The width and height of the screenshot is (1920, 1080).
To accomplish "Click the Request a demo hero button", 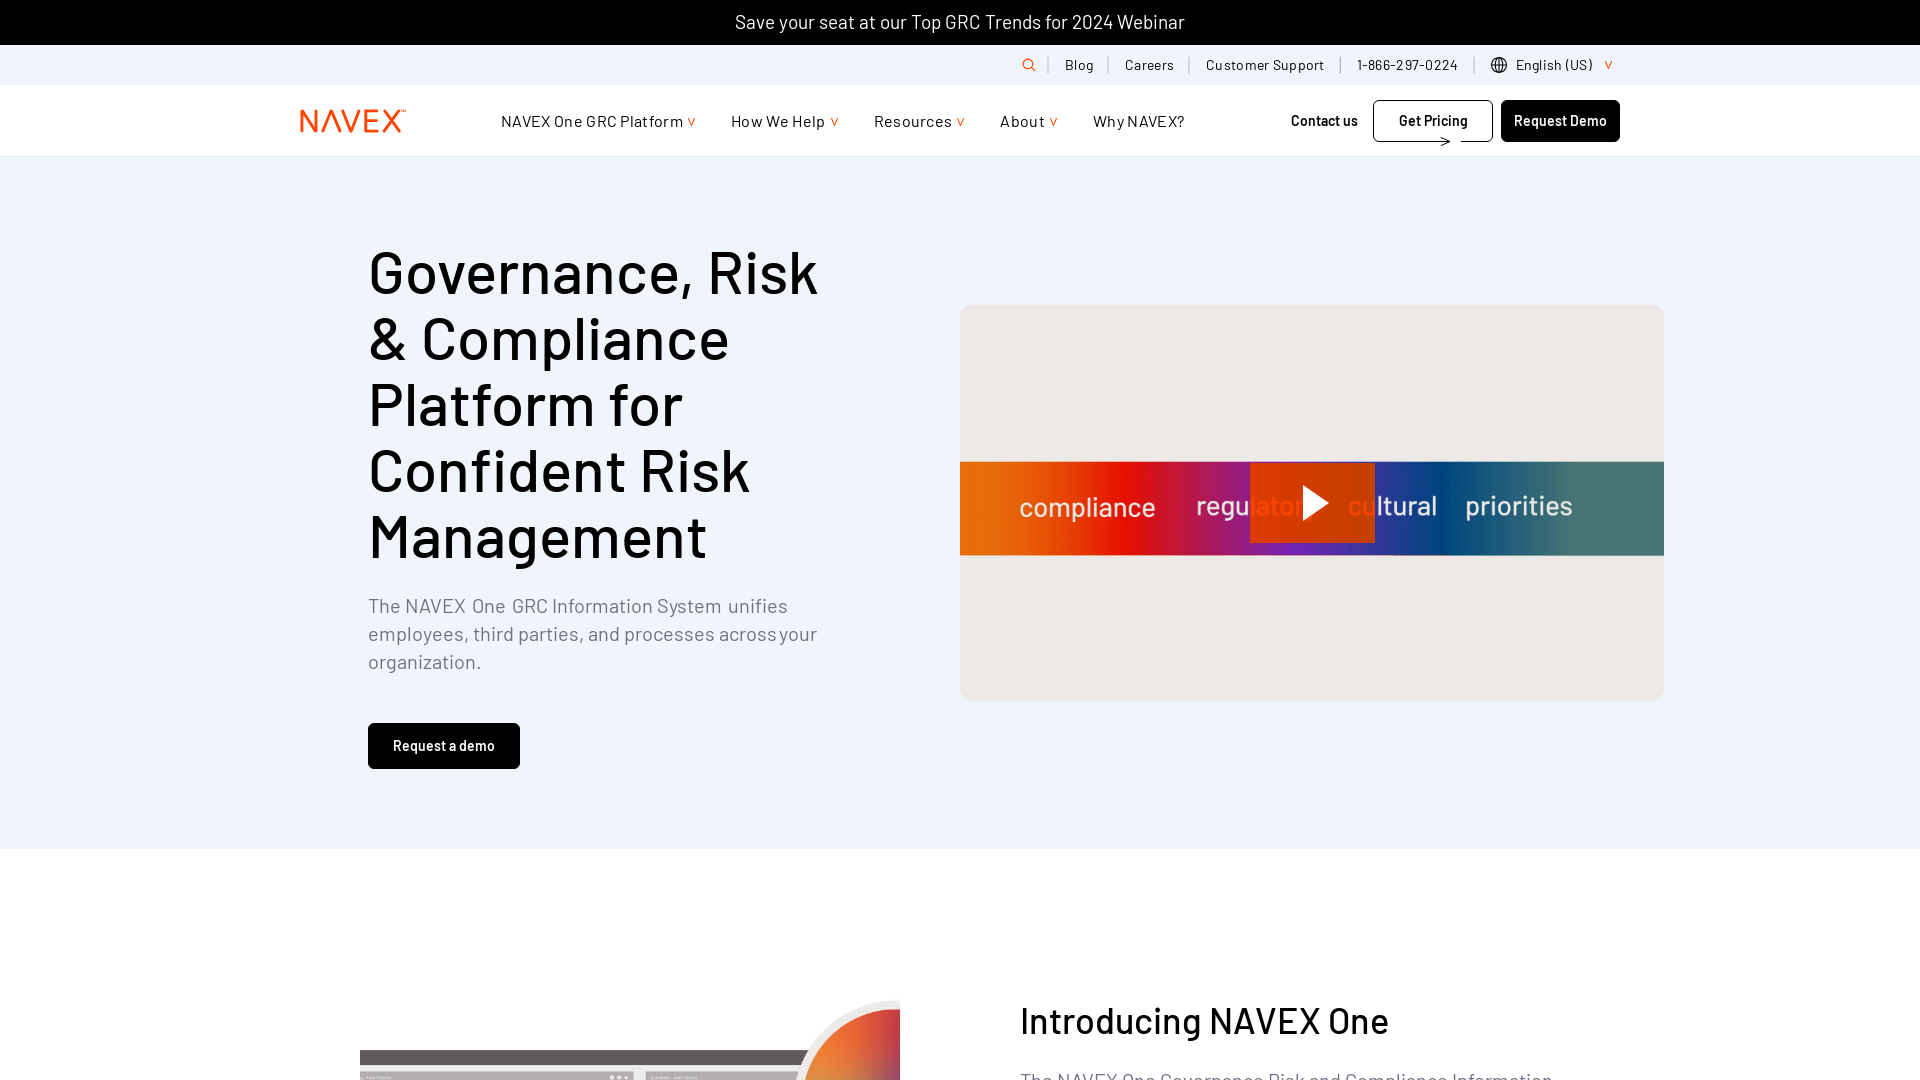I will coord(444,746).
